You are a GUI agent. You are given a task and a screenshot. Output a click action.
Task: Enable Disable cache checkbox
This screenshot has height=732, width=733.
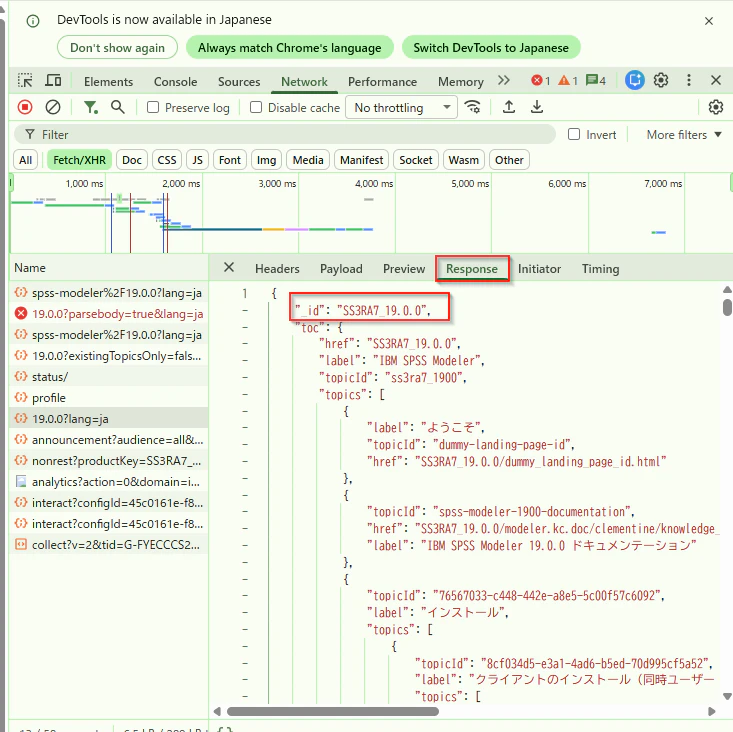click(256, 108)
